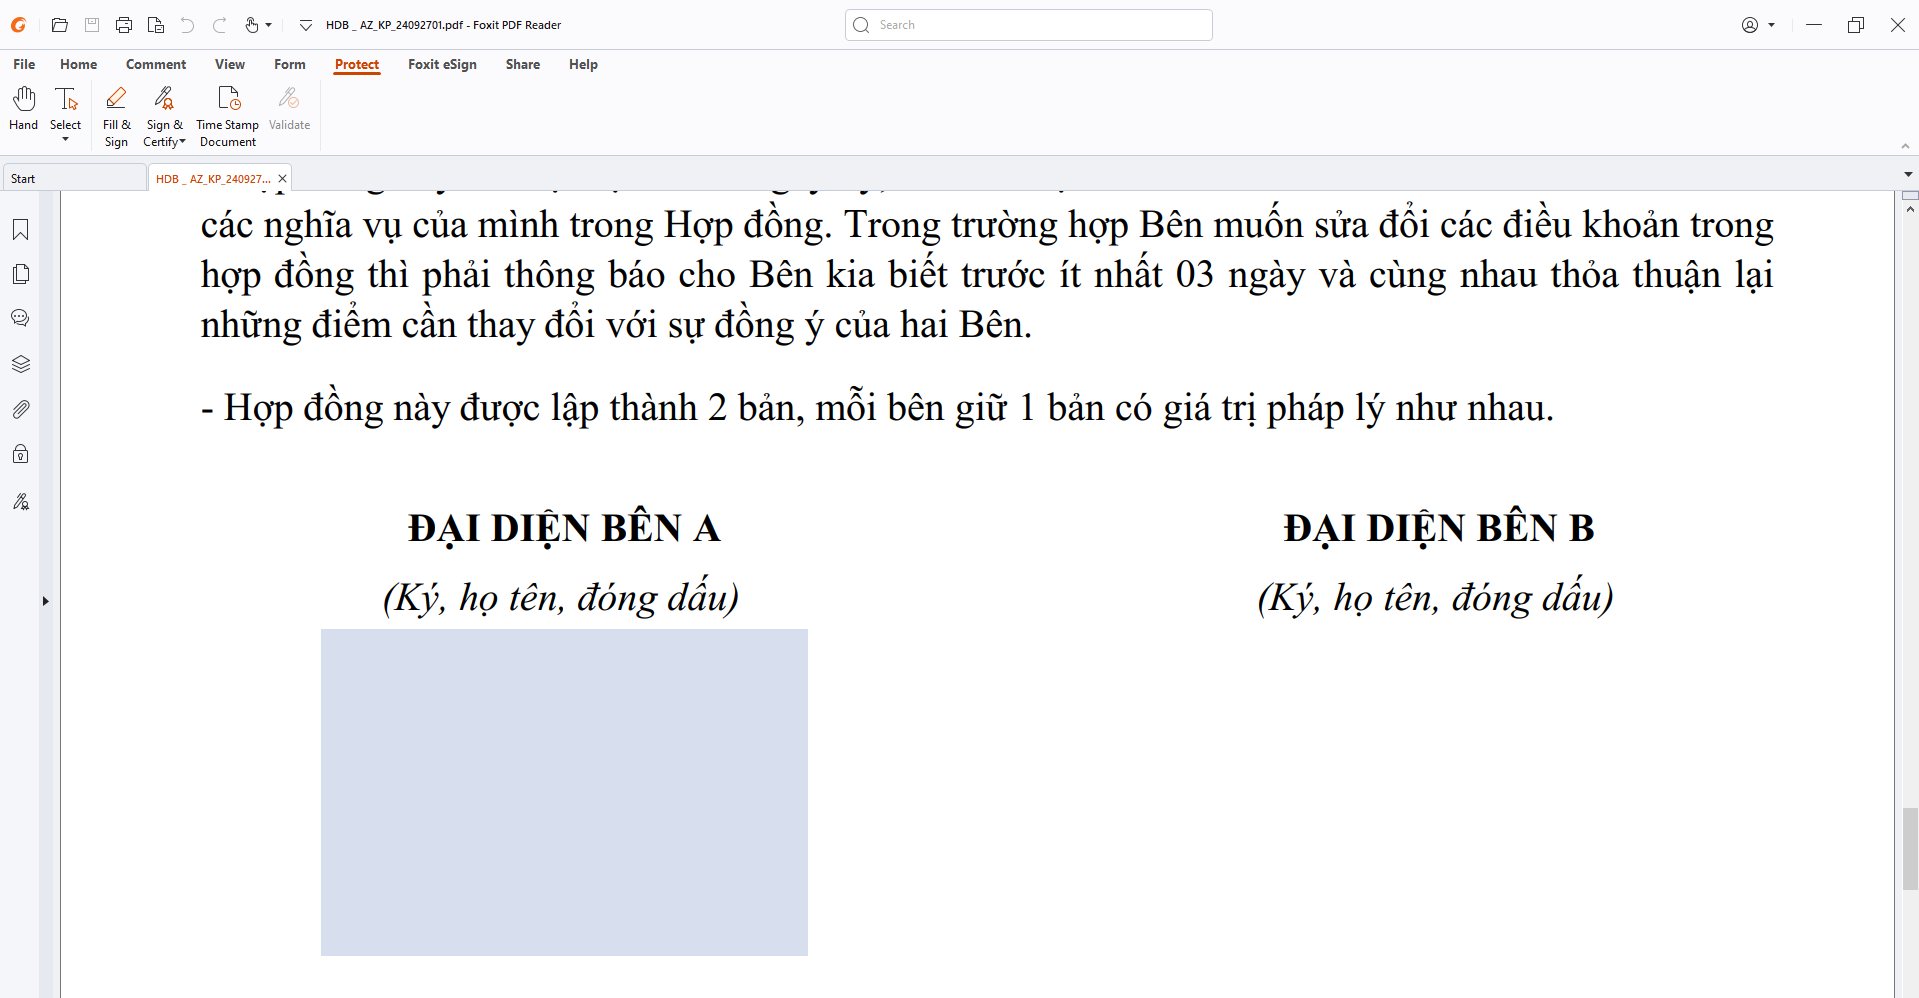The width and height of the screenshot is (1919, 998).
Task: Open the Digital Signatures panel
Action: point(20,501)
